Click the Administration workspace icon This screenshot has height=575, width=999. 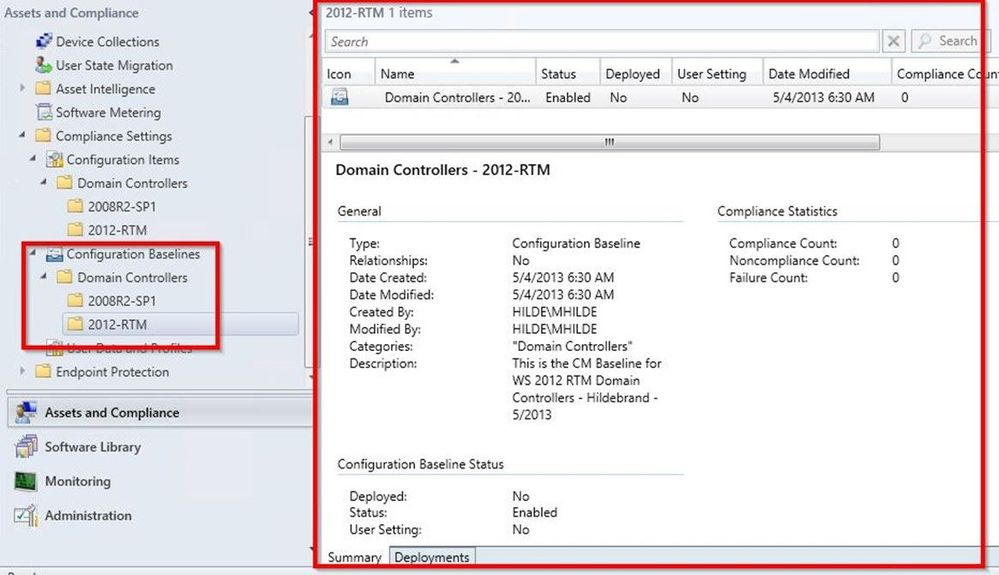[x=26, y=515]
